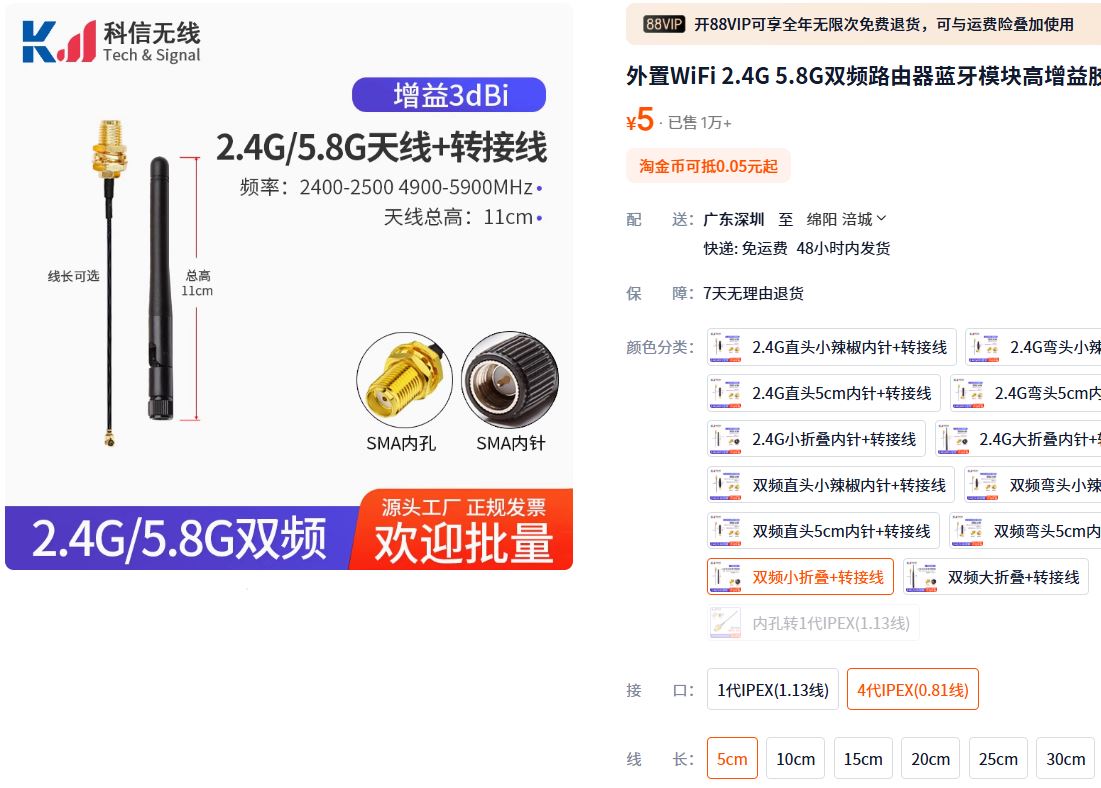Select 2.4G直头5cm内针+转接线 variant thumbnail
The image size is (1101, 788).
(x=726, y=393)
